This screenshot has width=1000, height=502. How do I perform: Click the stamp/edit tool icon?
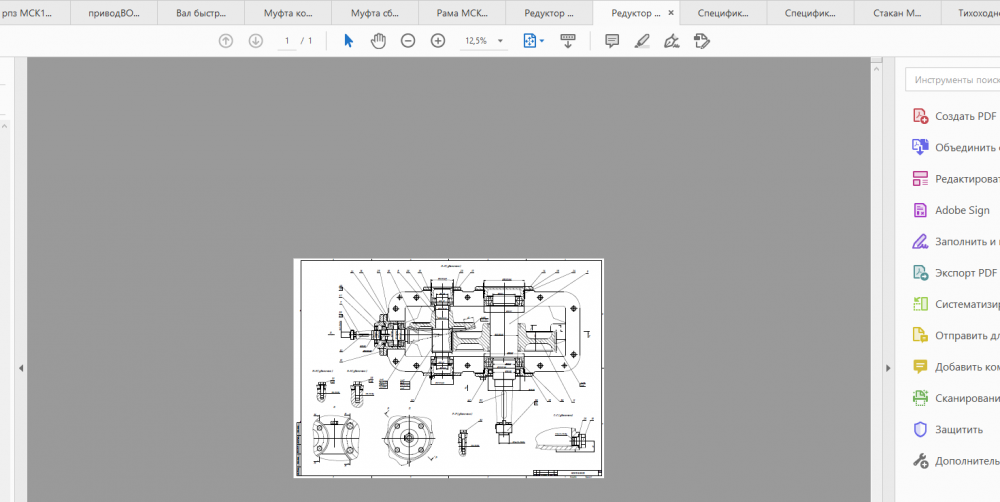click(x=702, y=41)
